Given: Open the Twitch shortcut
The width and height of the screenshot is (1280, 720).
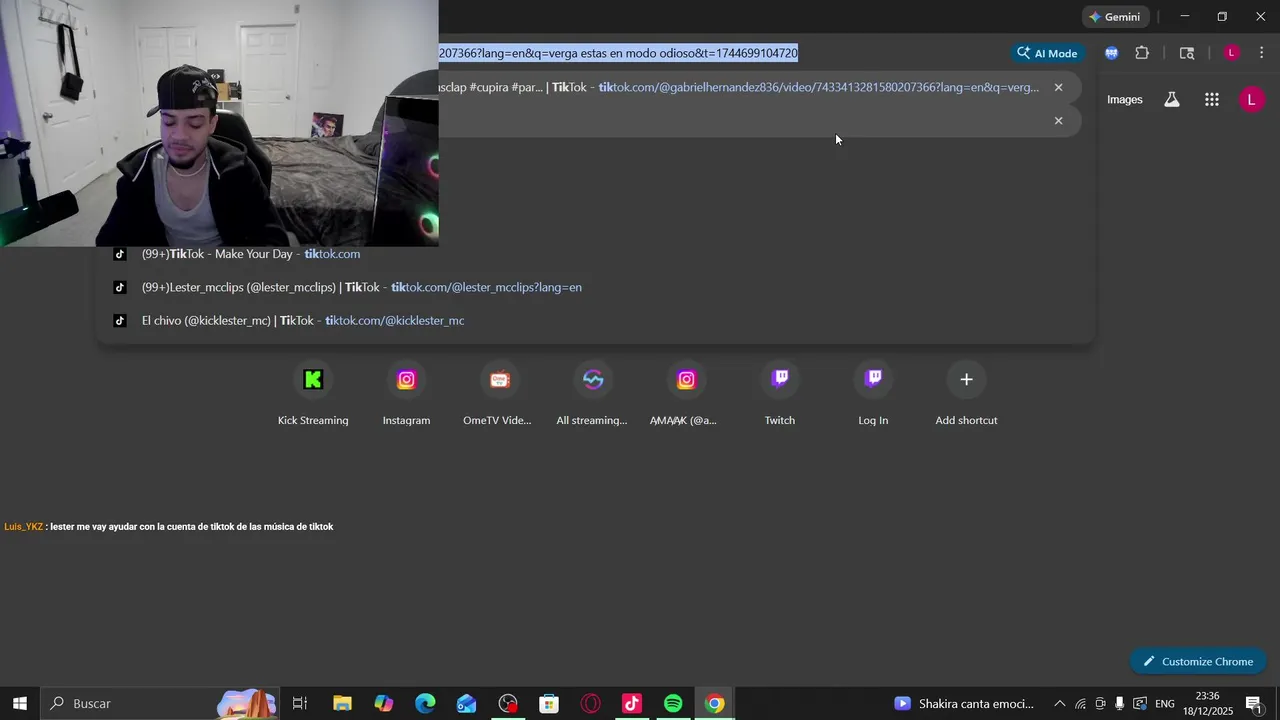Looking at the screenshot, I should (x=780, y=393).
